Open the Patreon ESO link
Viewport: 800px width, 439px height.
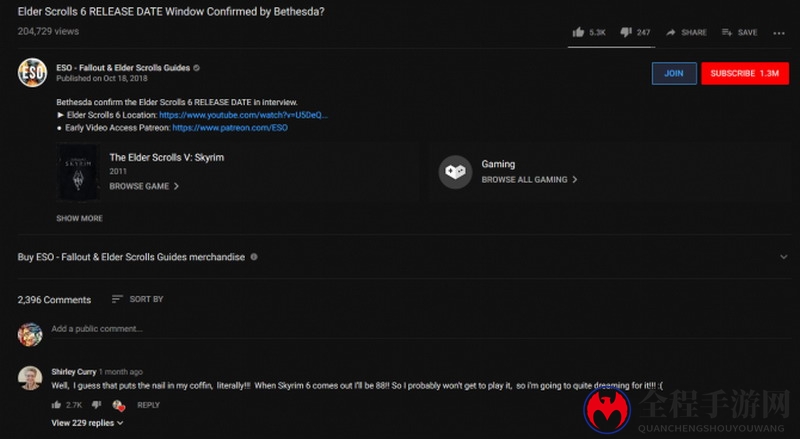coord(230,128)
